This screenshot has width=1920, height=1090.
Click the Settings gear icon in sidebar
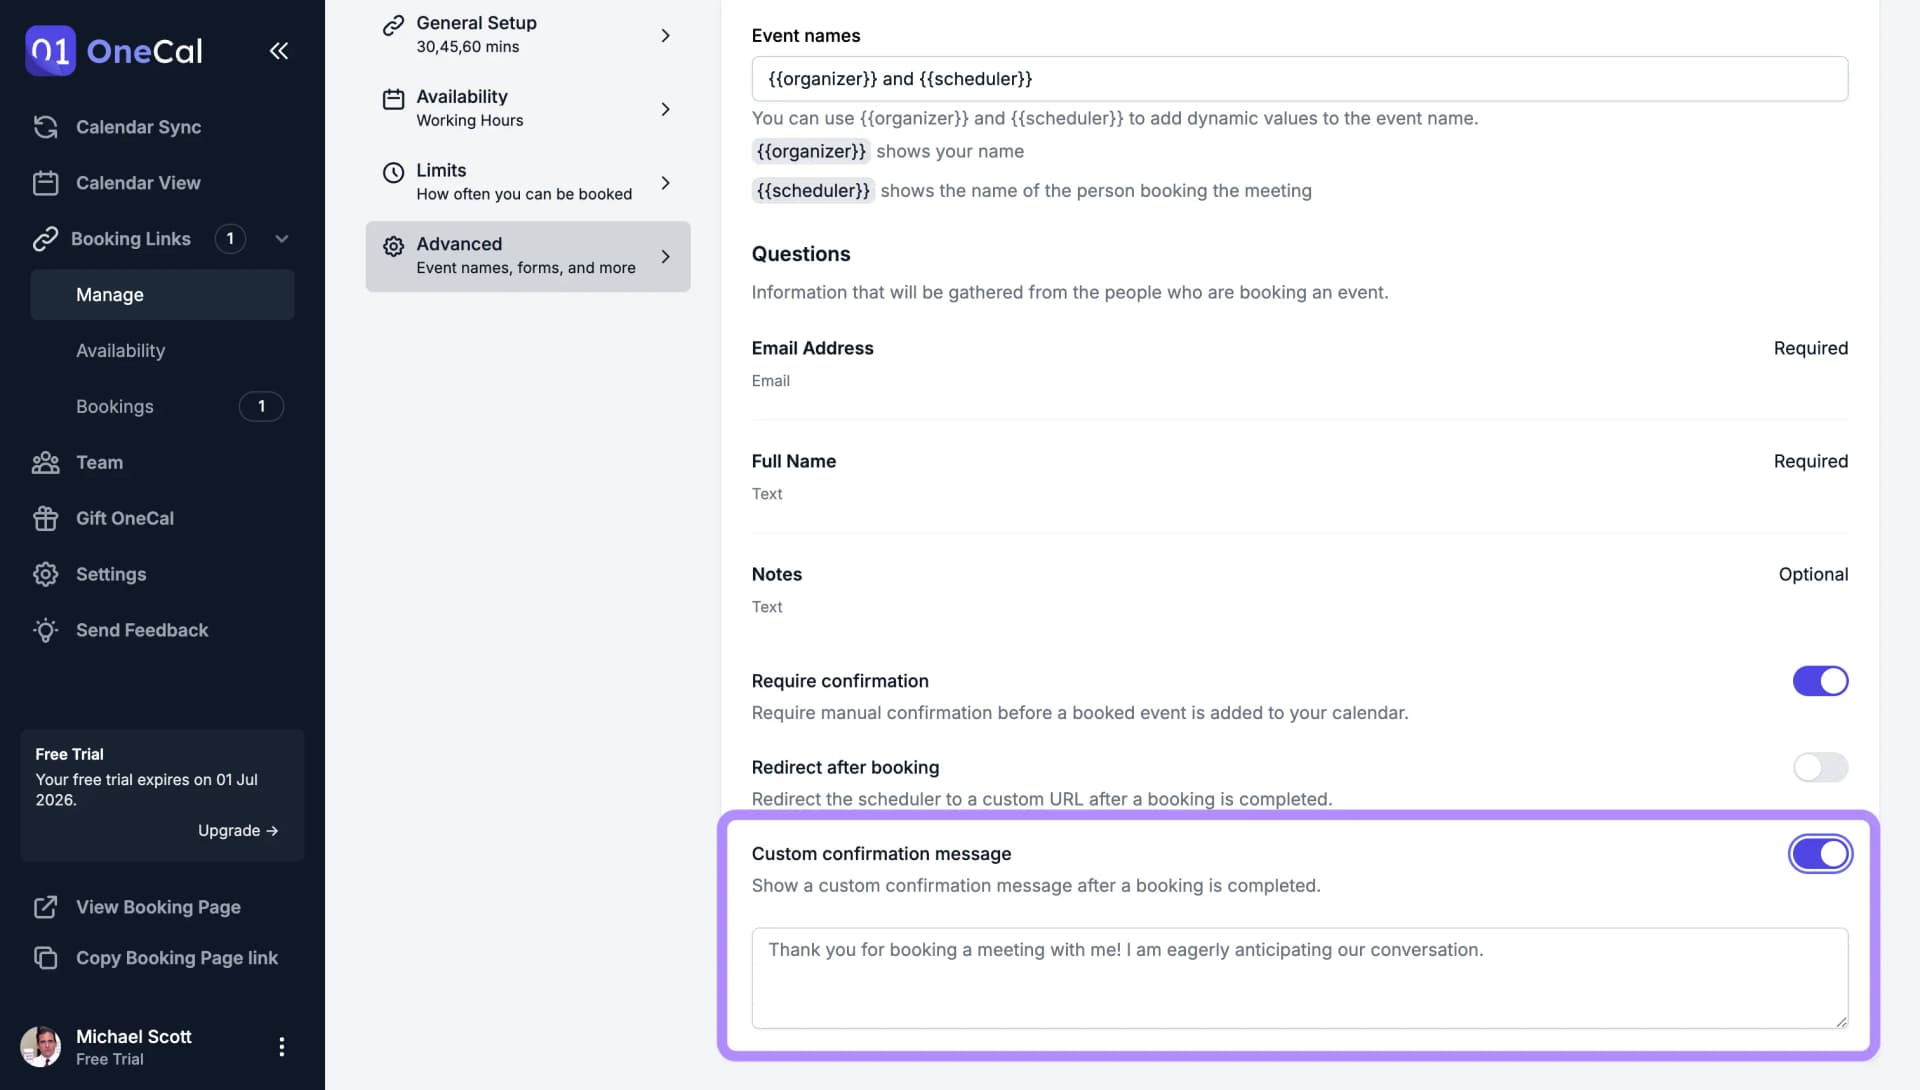45,575
